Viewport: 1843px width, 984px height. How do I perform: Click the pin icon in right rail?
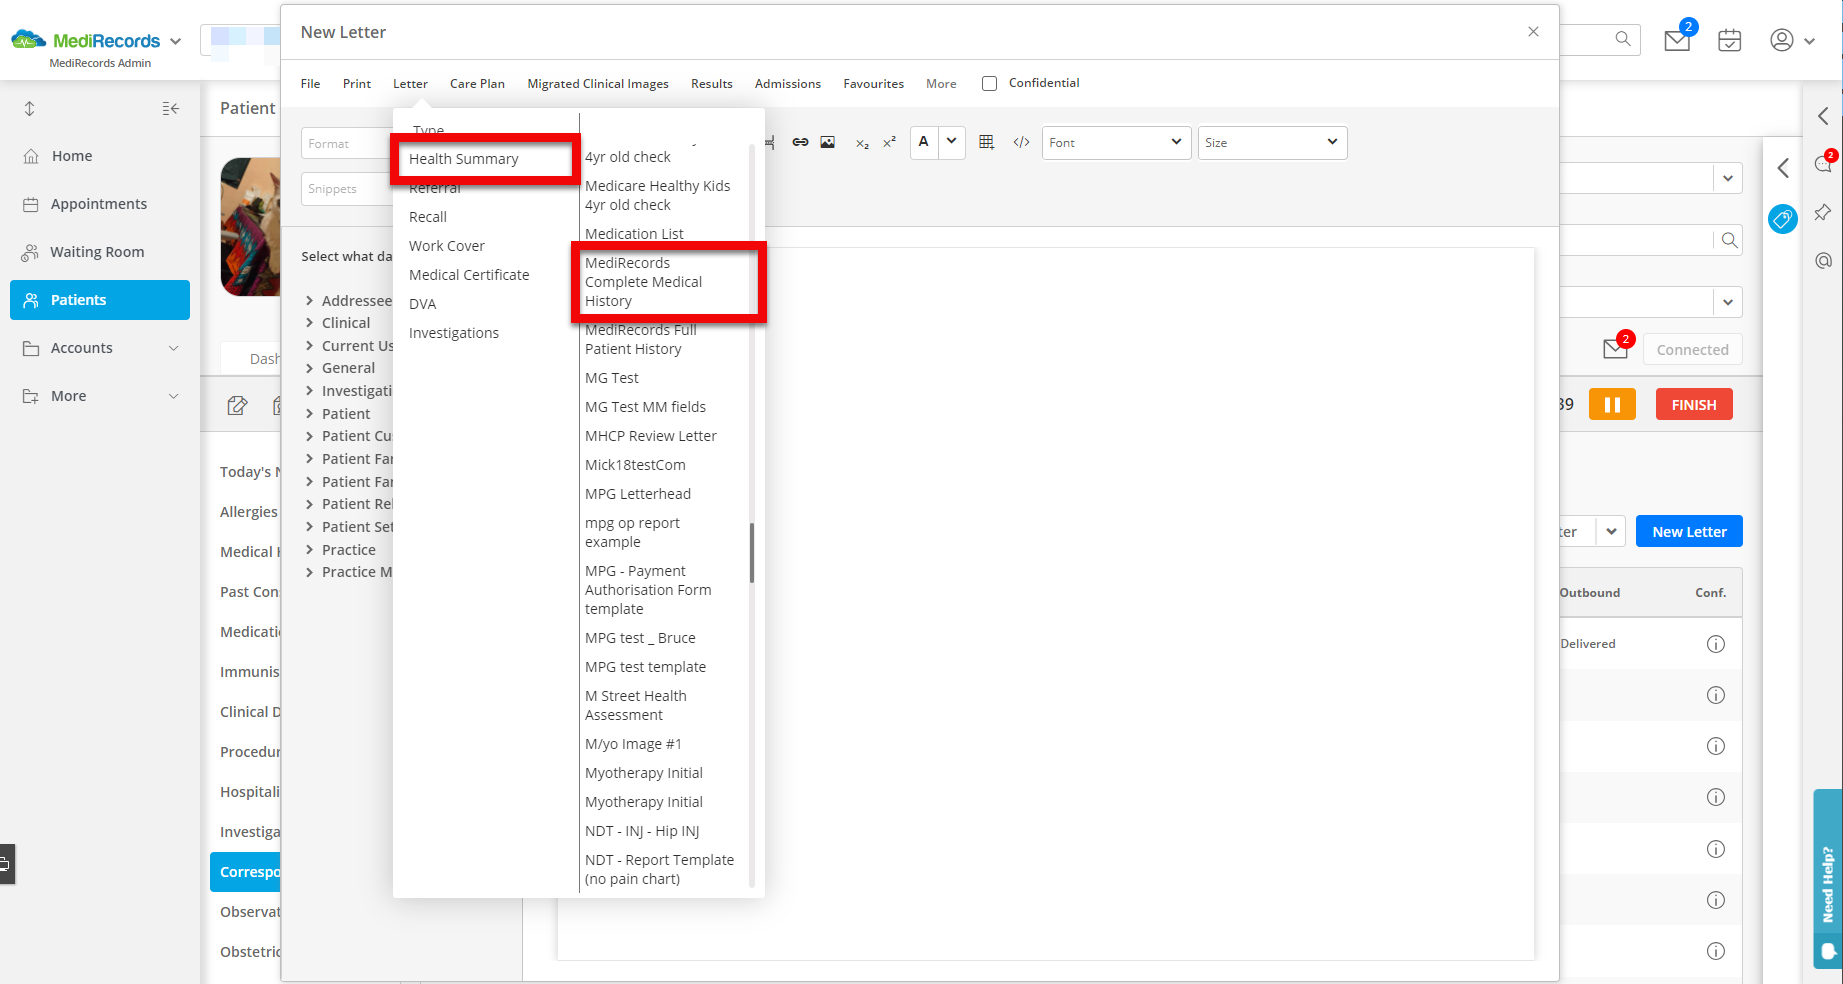(1823, 212)
